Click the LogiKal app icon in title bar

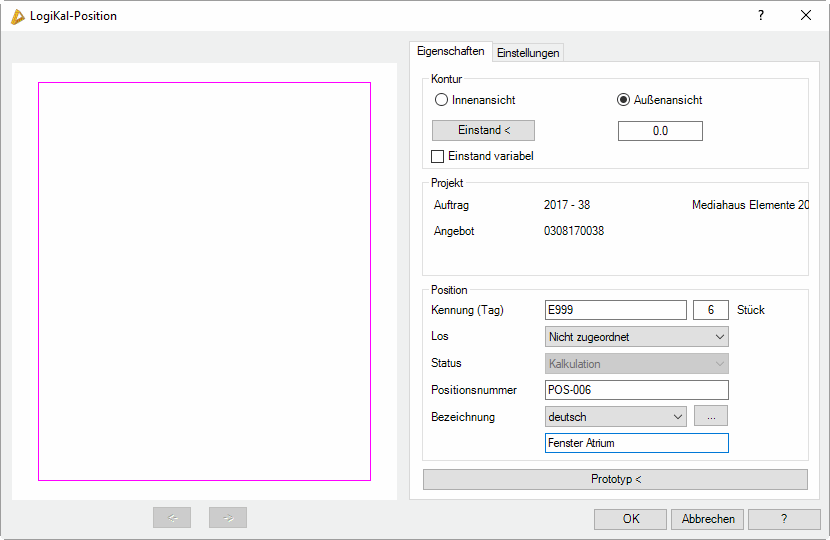[x=17, y=16]
